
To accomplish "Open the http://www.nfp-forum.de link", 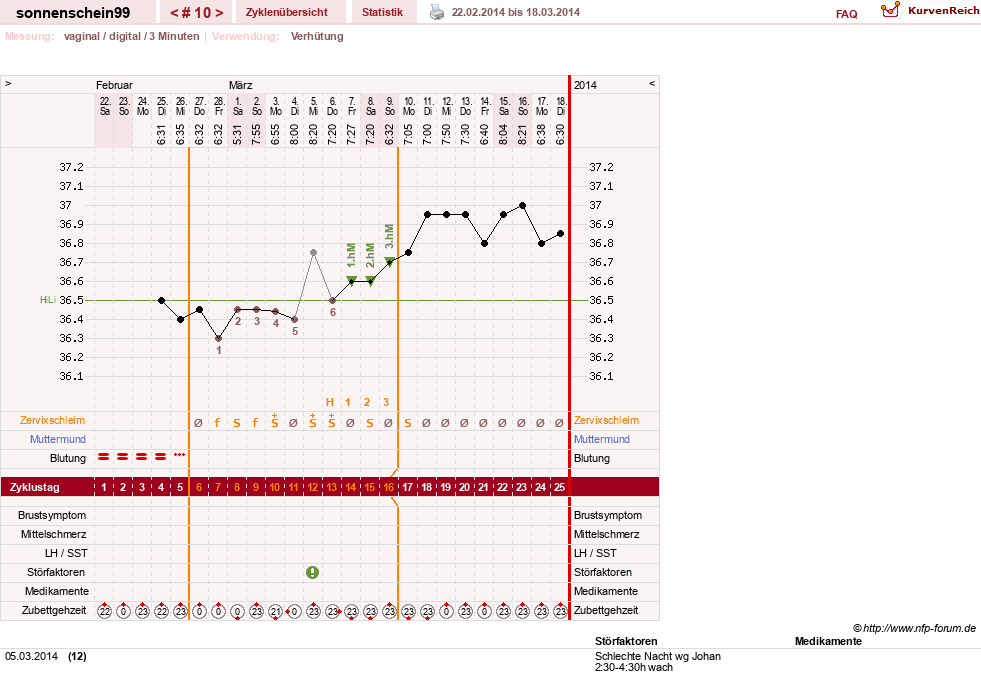I will 919,628.
